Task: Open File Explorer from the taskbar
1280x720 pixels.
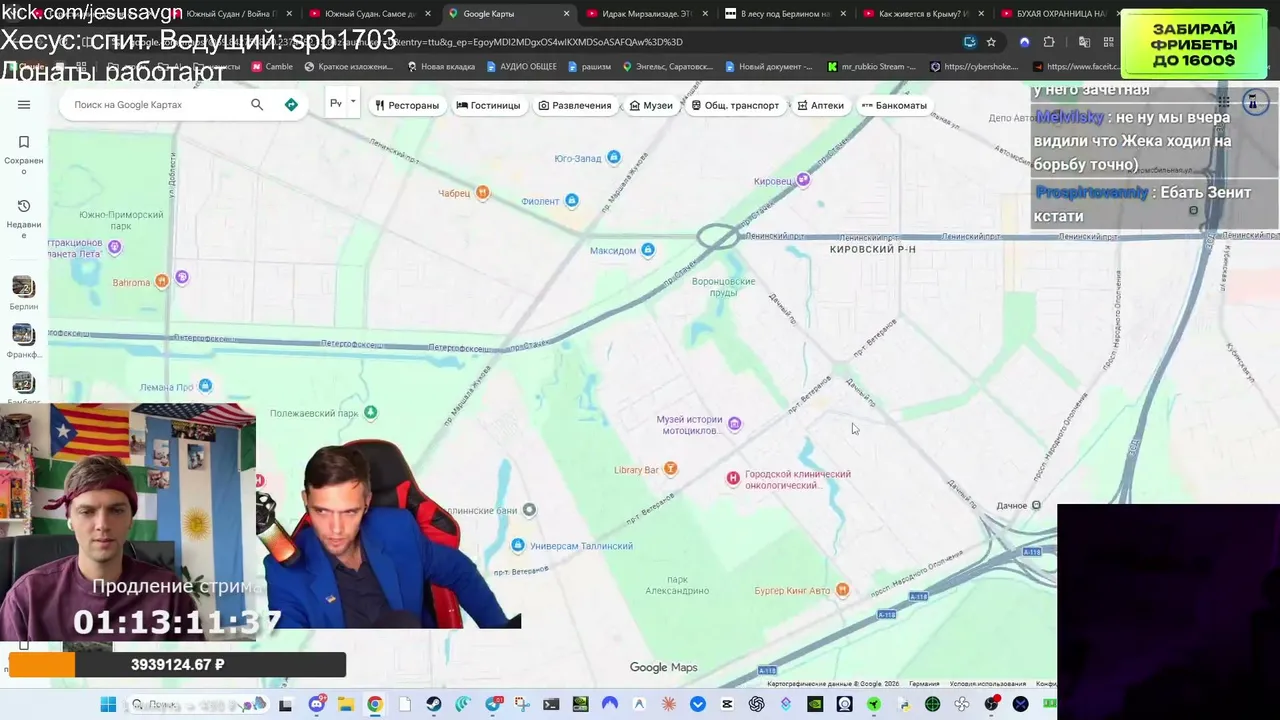Action: coord(346,704)
